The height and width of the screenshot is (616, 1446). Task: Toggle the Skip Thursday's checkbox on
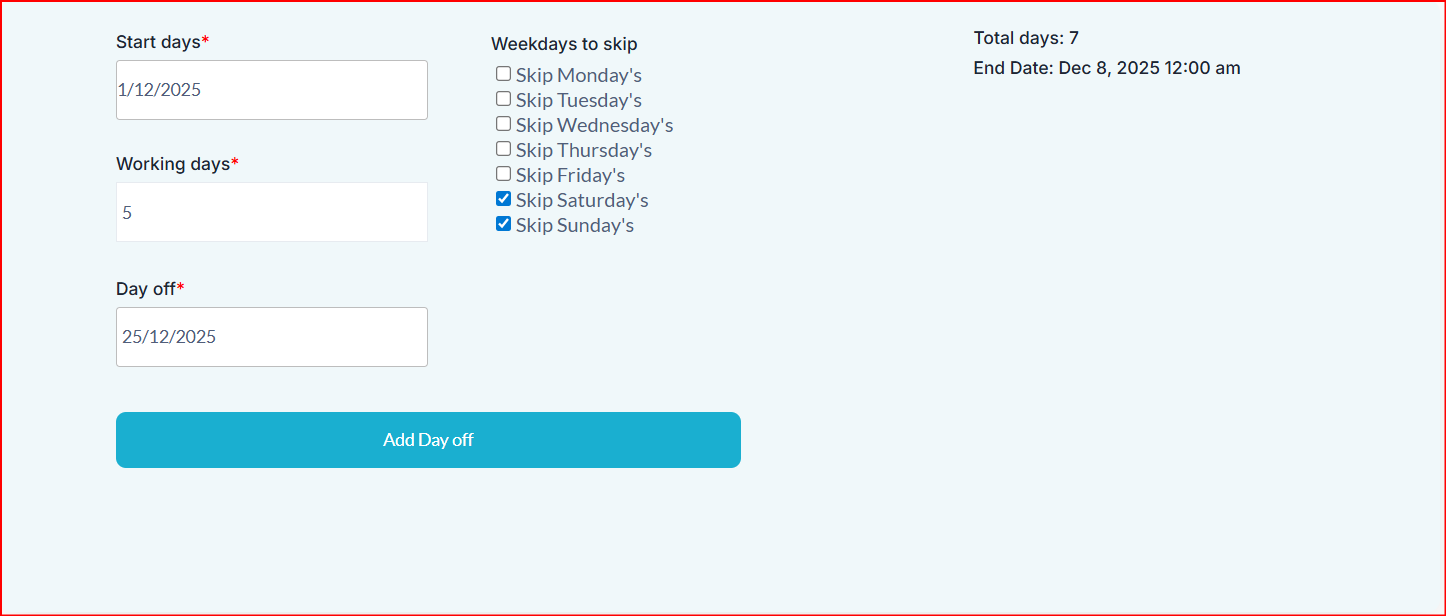504,149
